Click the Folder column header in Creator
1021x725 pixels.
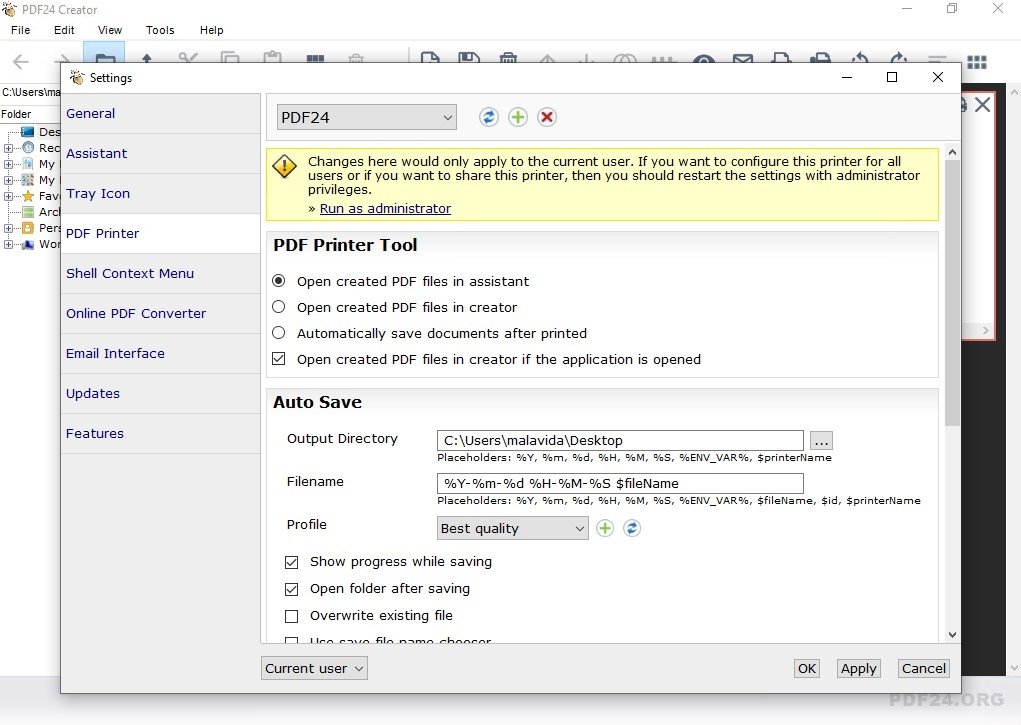30,114
